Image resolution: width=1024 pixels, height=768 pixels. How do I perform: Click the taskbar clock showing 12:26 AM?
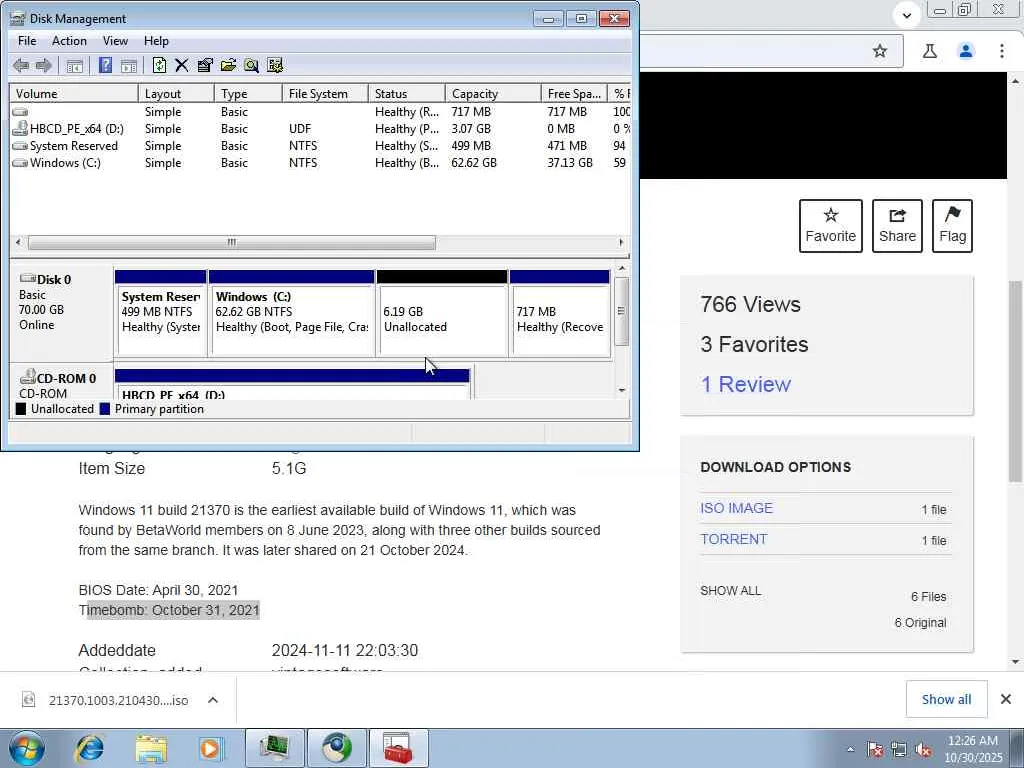(x=973, y=749)
